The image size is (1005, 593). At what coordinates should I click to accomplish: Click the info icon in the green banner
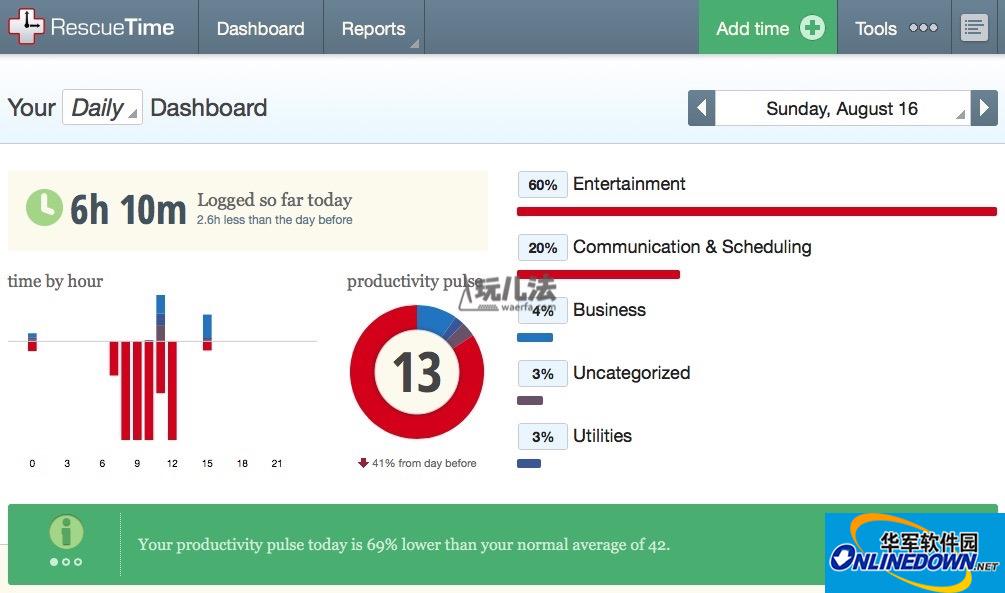[x=66, y=532]
